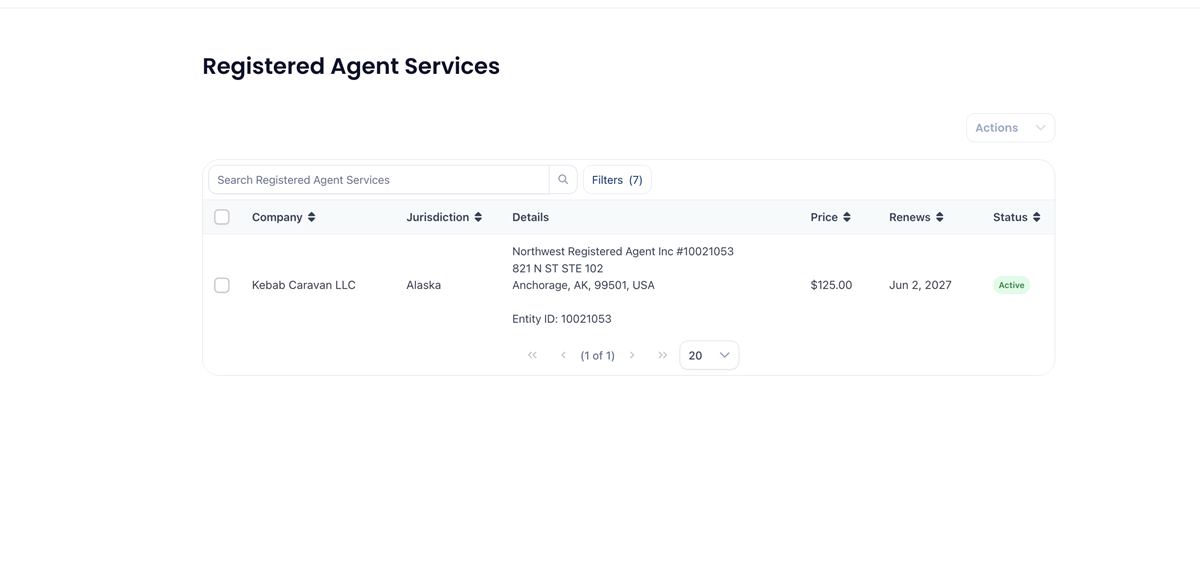The width and height of the screenshot is (1200, 580).
Task: Click the Active status badge
Action: (x=1011, y=285)
